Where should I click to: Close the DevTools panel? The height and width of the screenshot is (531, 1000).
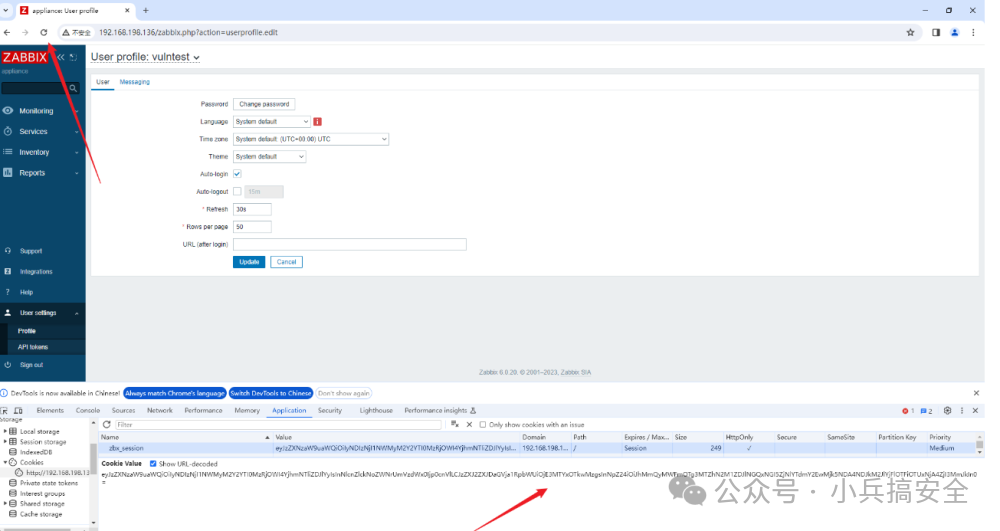coord(975,411)
